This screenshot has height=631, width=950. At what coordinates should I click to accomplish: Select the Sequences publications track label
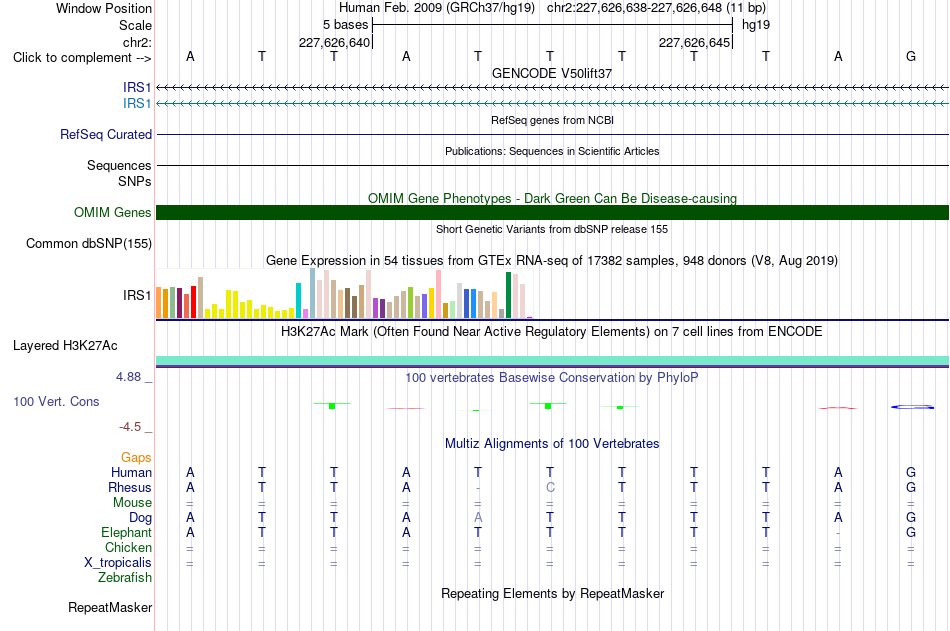click(119, 165)
